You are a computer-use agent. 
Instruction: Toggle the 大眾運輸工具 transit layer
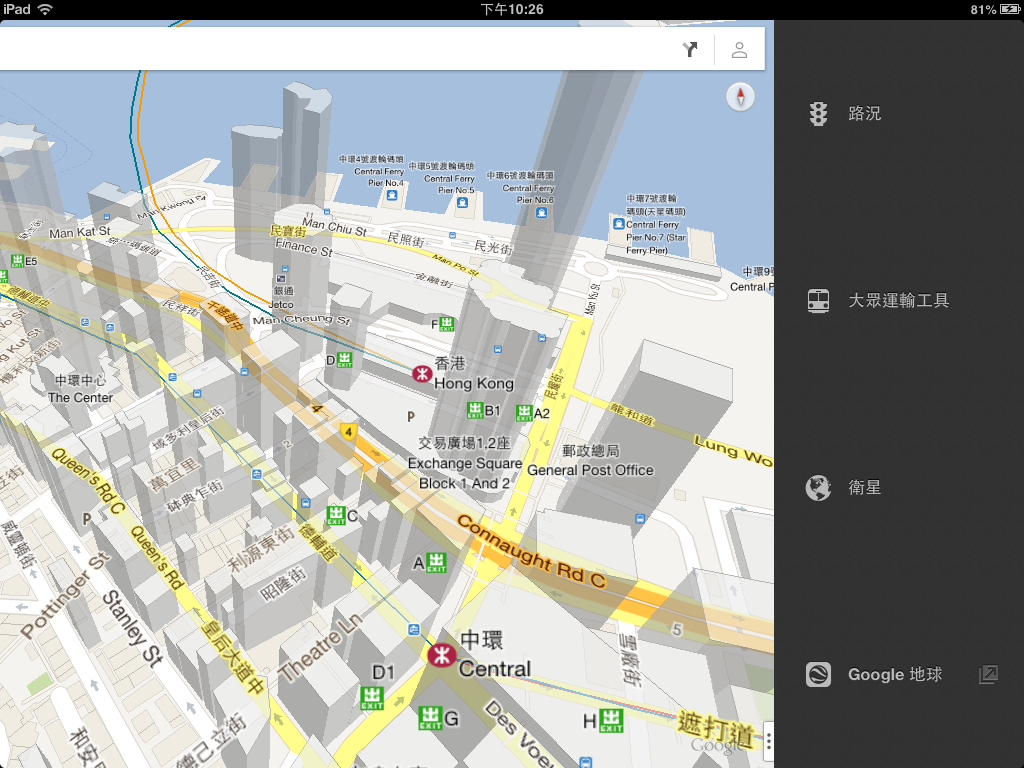click(898, 301)
